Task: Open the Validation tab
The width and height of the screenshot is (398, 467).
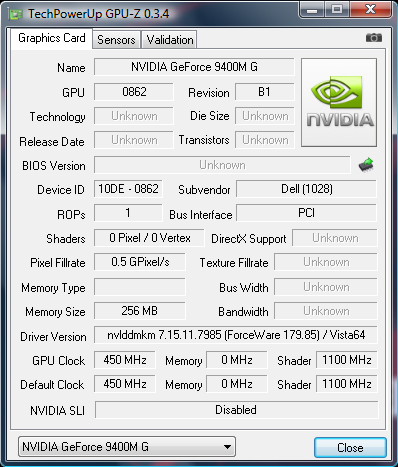Action: pyautogui.click(x=170, y=40)
